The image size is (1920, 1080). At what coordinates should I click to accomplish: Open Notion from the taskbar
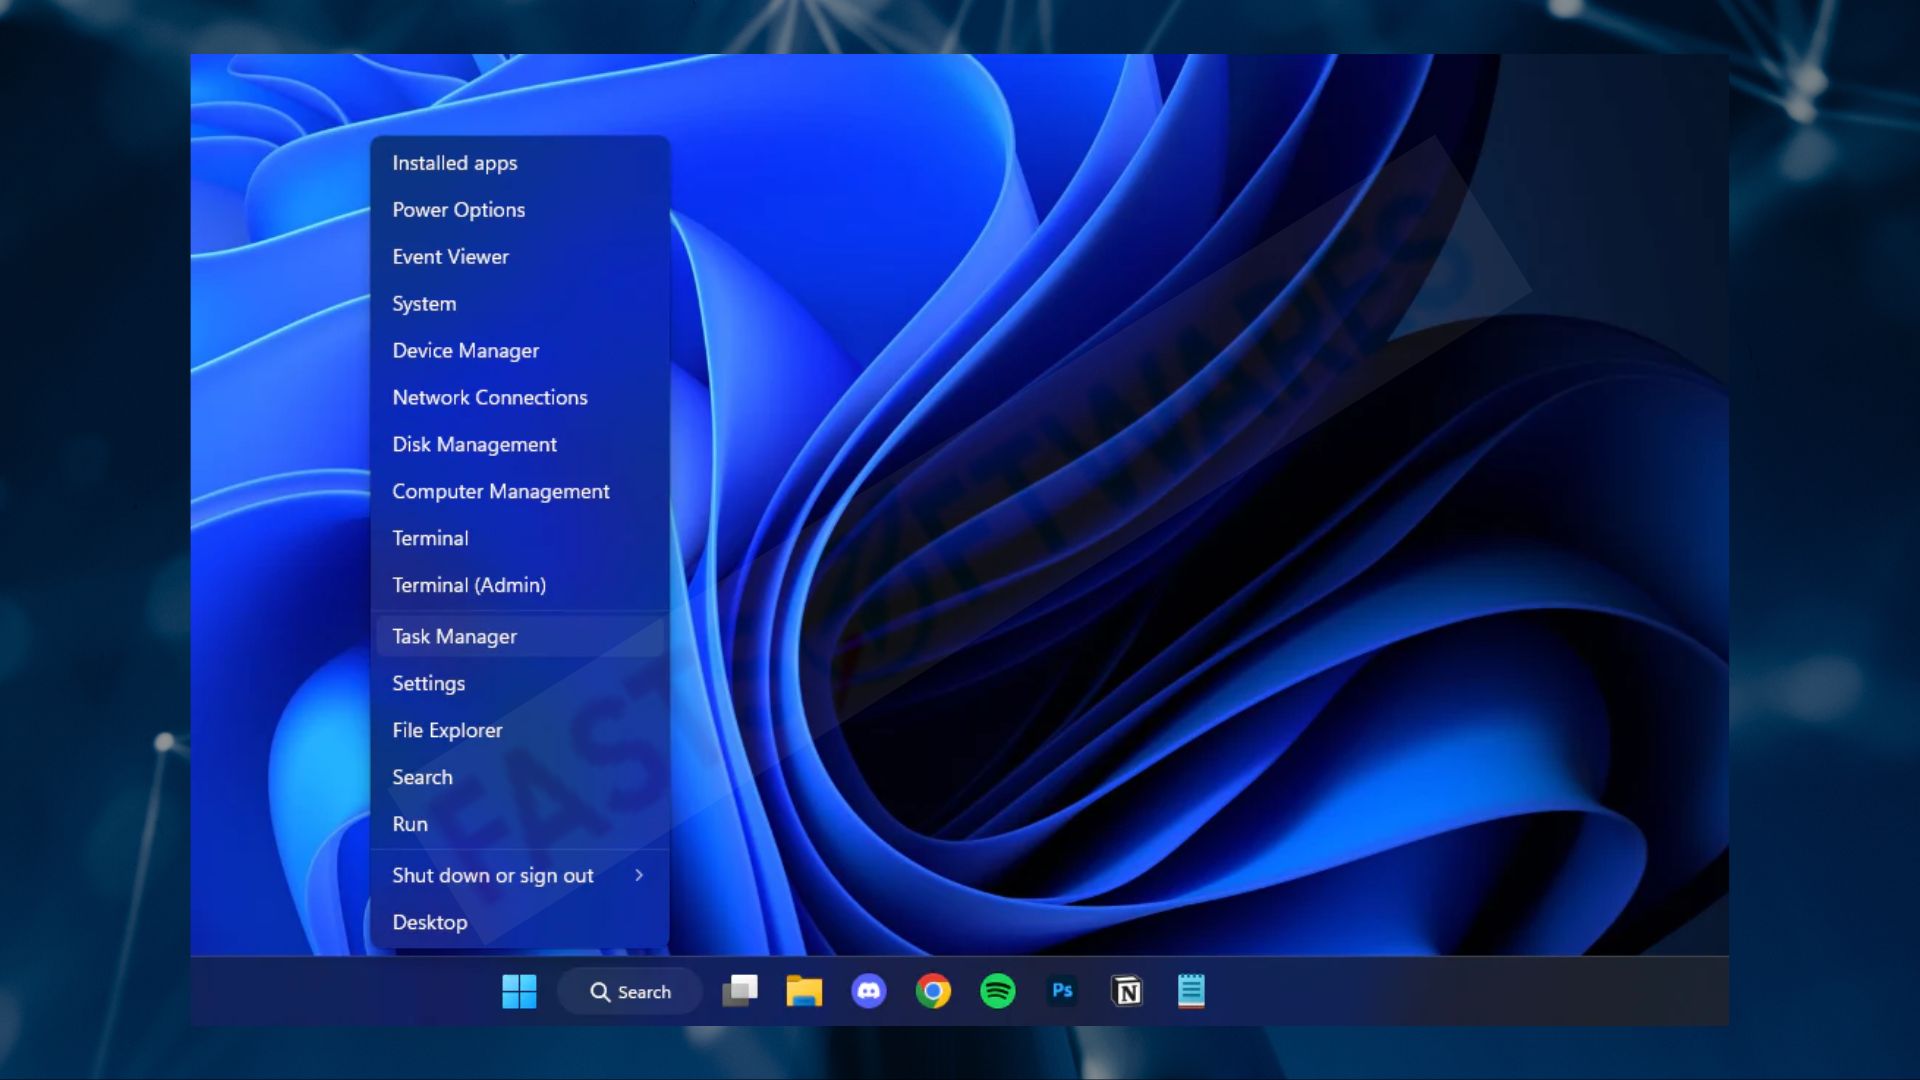[x=1127, y=991]
